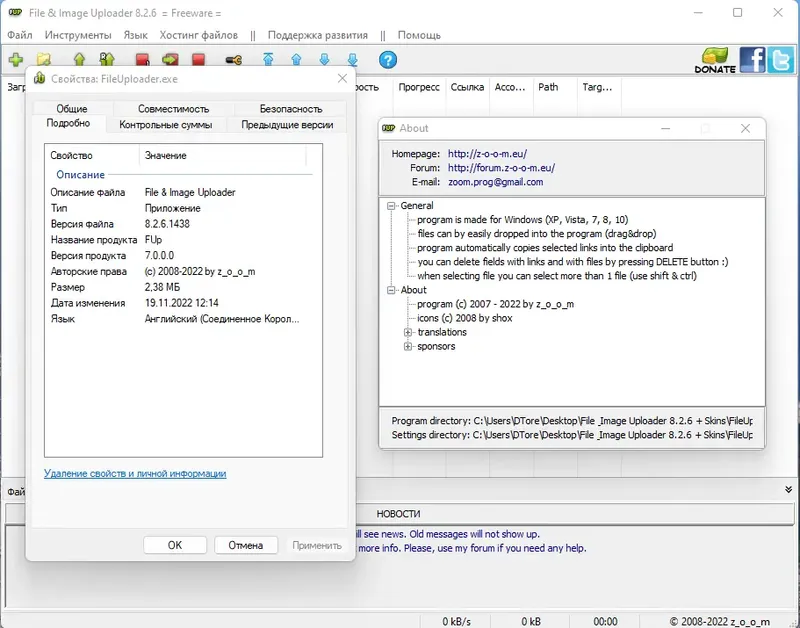
Task: Switch to the Общие tab
Action: [72, 109]
